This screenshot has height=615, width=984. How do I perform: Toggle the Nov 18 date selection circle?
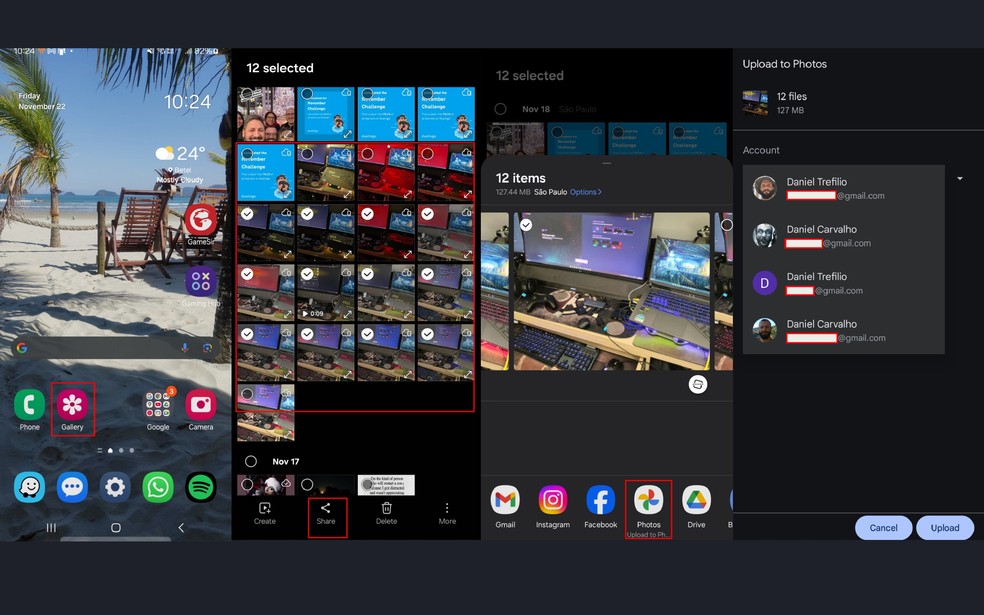point(500,109)
